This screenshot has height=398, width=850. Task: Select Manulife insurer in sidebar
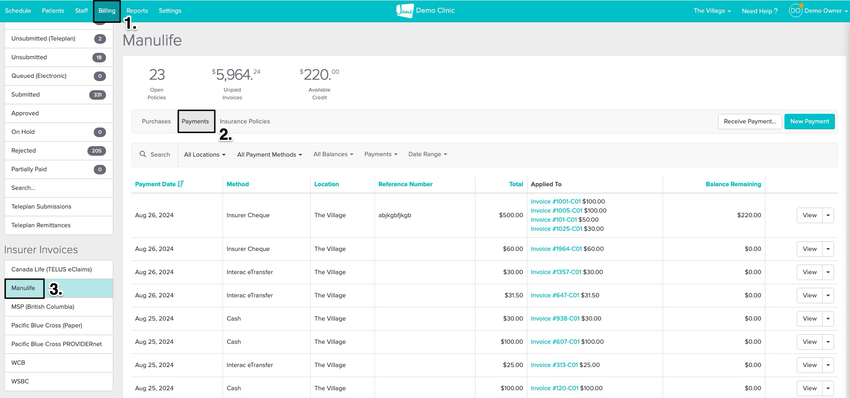tap(59, 288)
